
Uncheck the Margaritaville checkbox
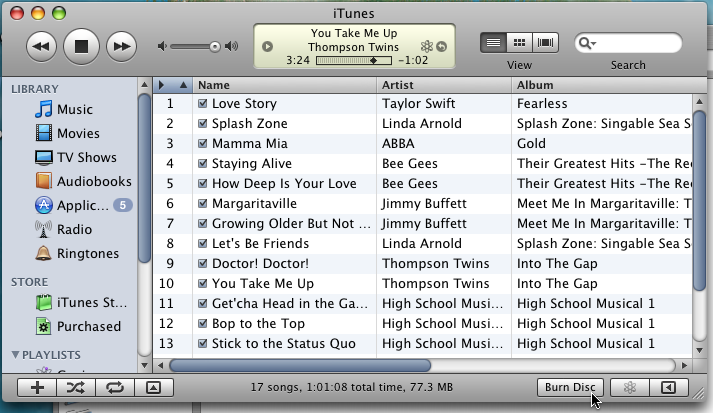pos(203,204)
